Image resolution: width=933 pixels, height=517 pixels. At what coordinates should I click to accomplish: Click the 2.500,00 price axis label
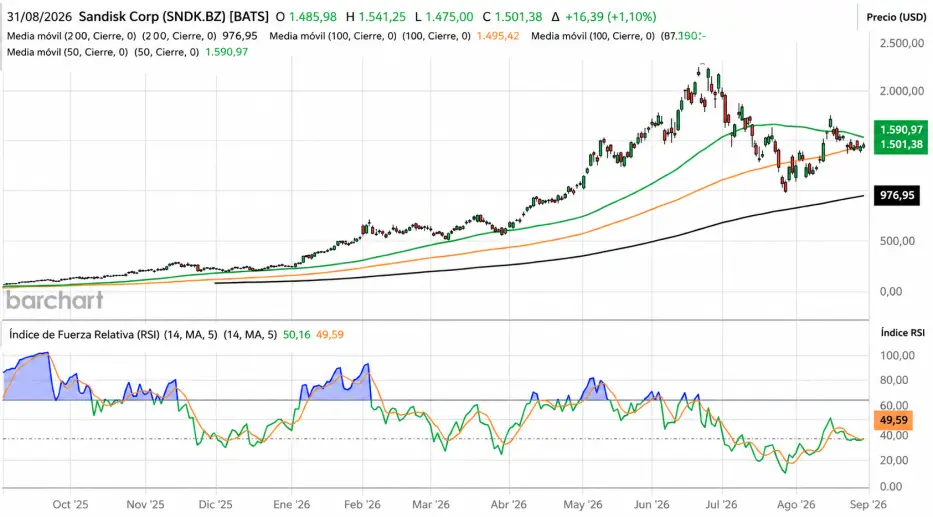(901, 43)
